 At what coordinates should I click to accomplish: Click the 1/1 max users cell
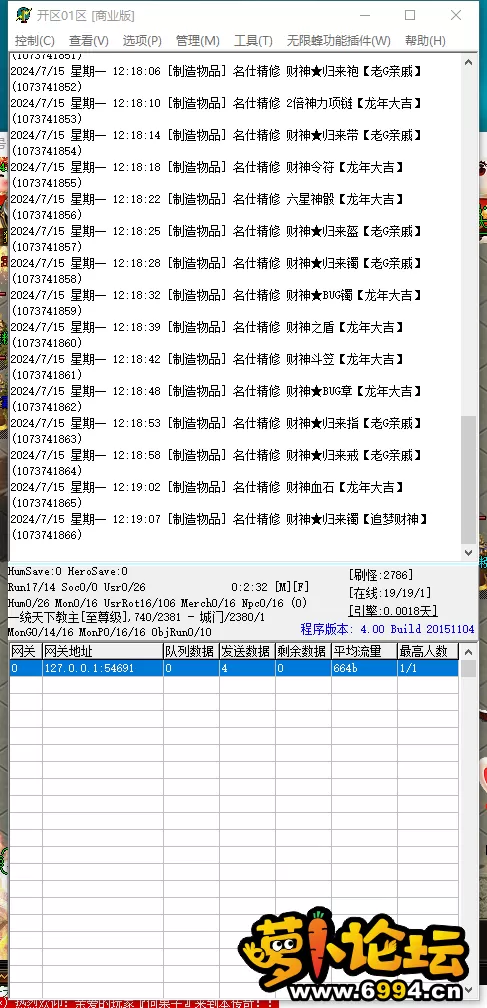tap(428, 668)
